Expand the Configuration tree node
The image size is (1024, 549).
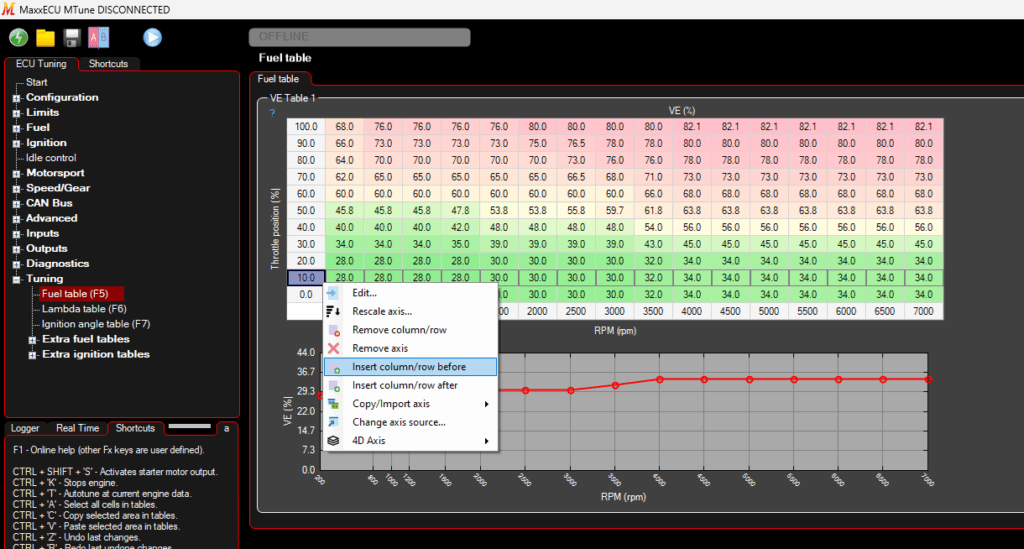tap(16, 98)
